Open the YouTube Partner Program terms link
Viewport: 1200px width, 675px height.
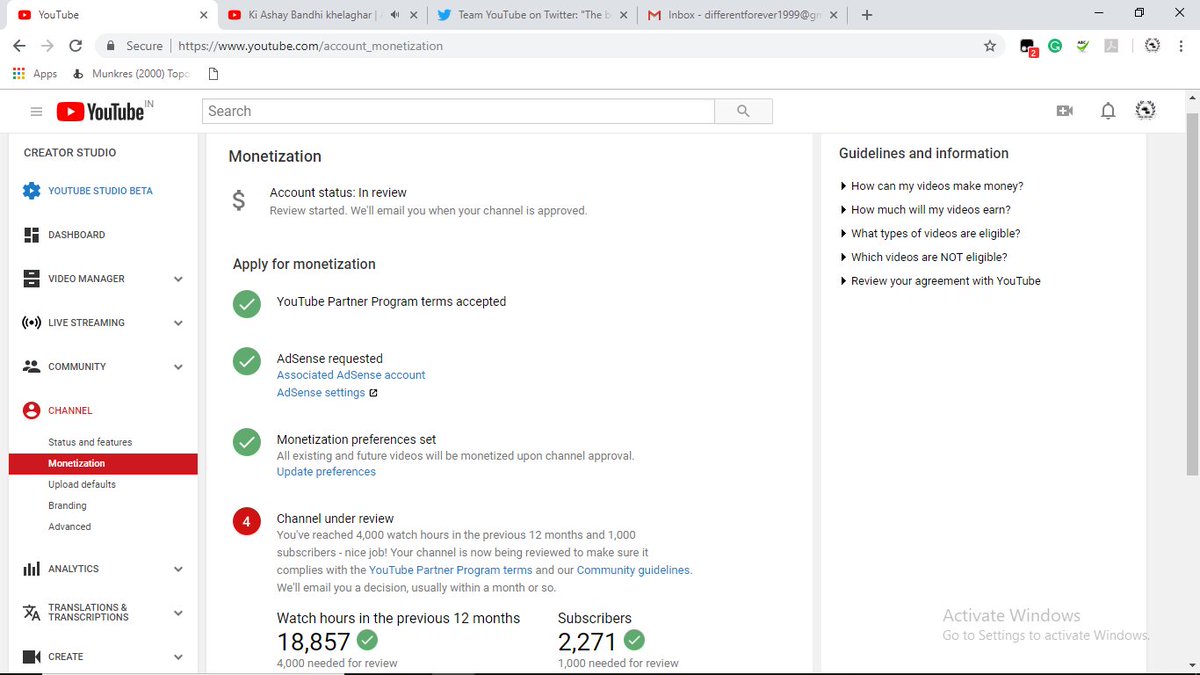tap(451, 570)
